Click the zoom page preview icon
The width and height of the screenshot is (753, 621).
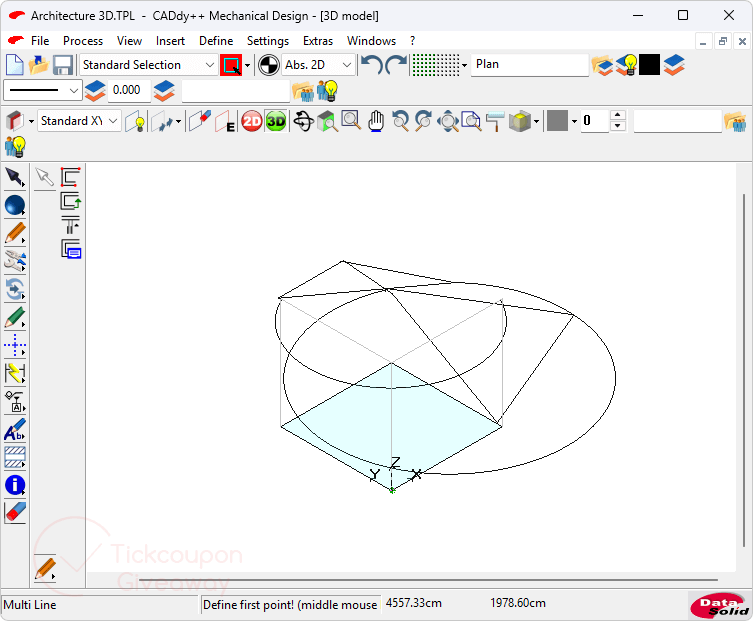472,121
